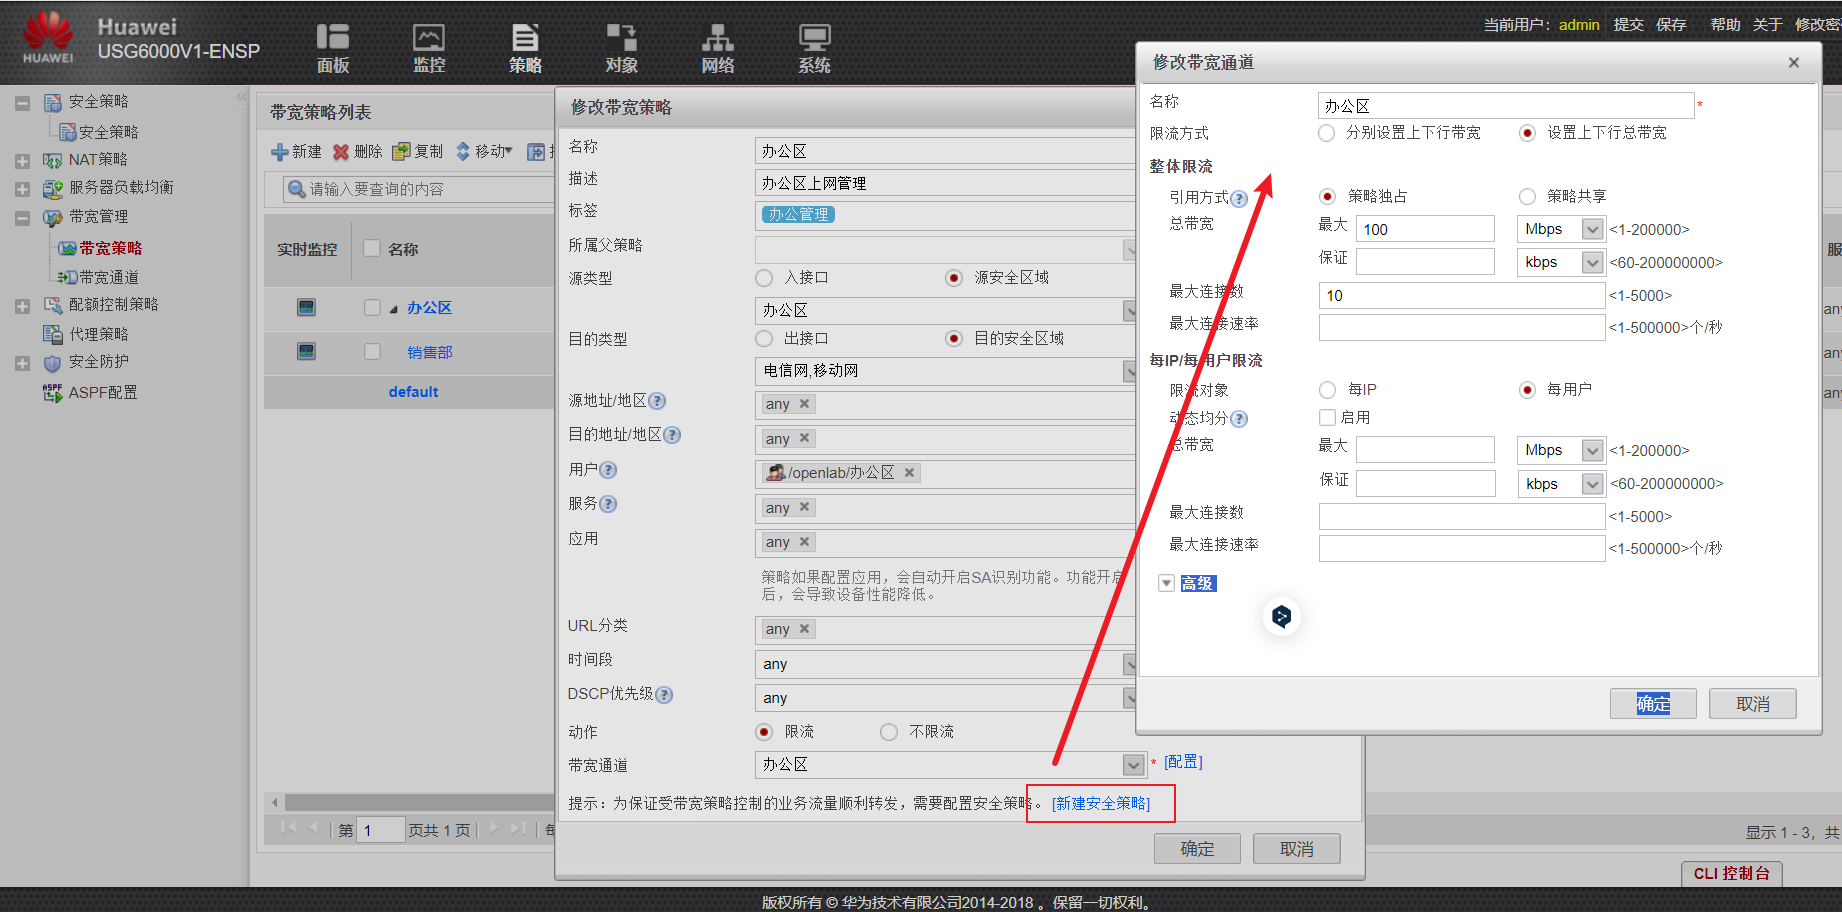Check the 办公区 row checkbox in list
This screenshot has width=1842, height=912.
coord(372,307)
